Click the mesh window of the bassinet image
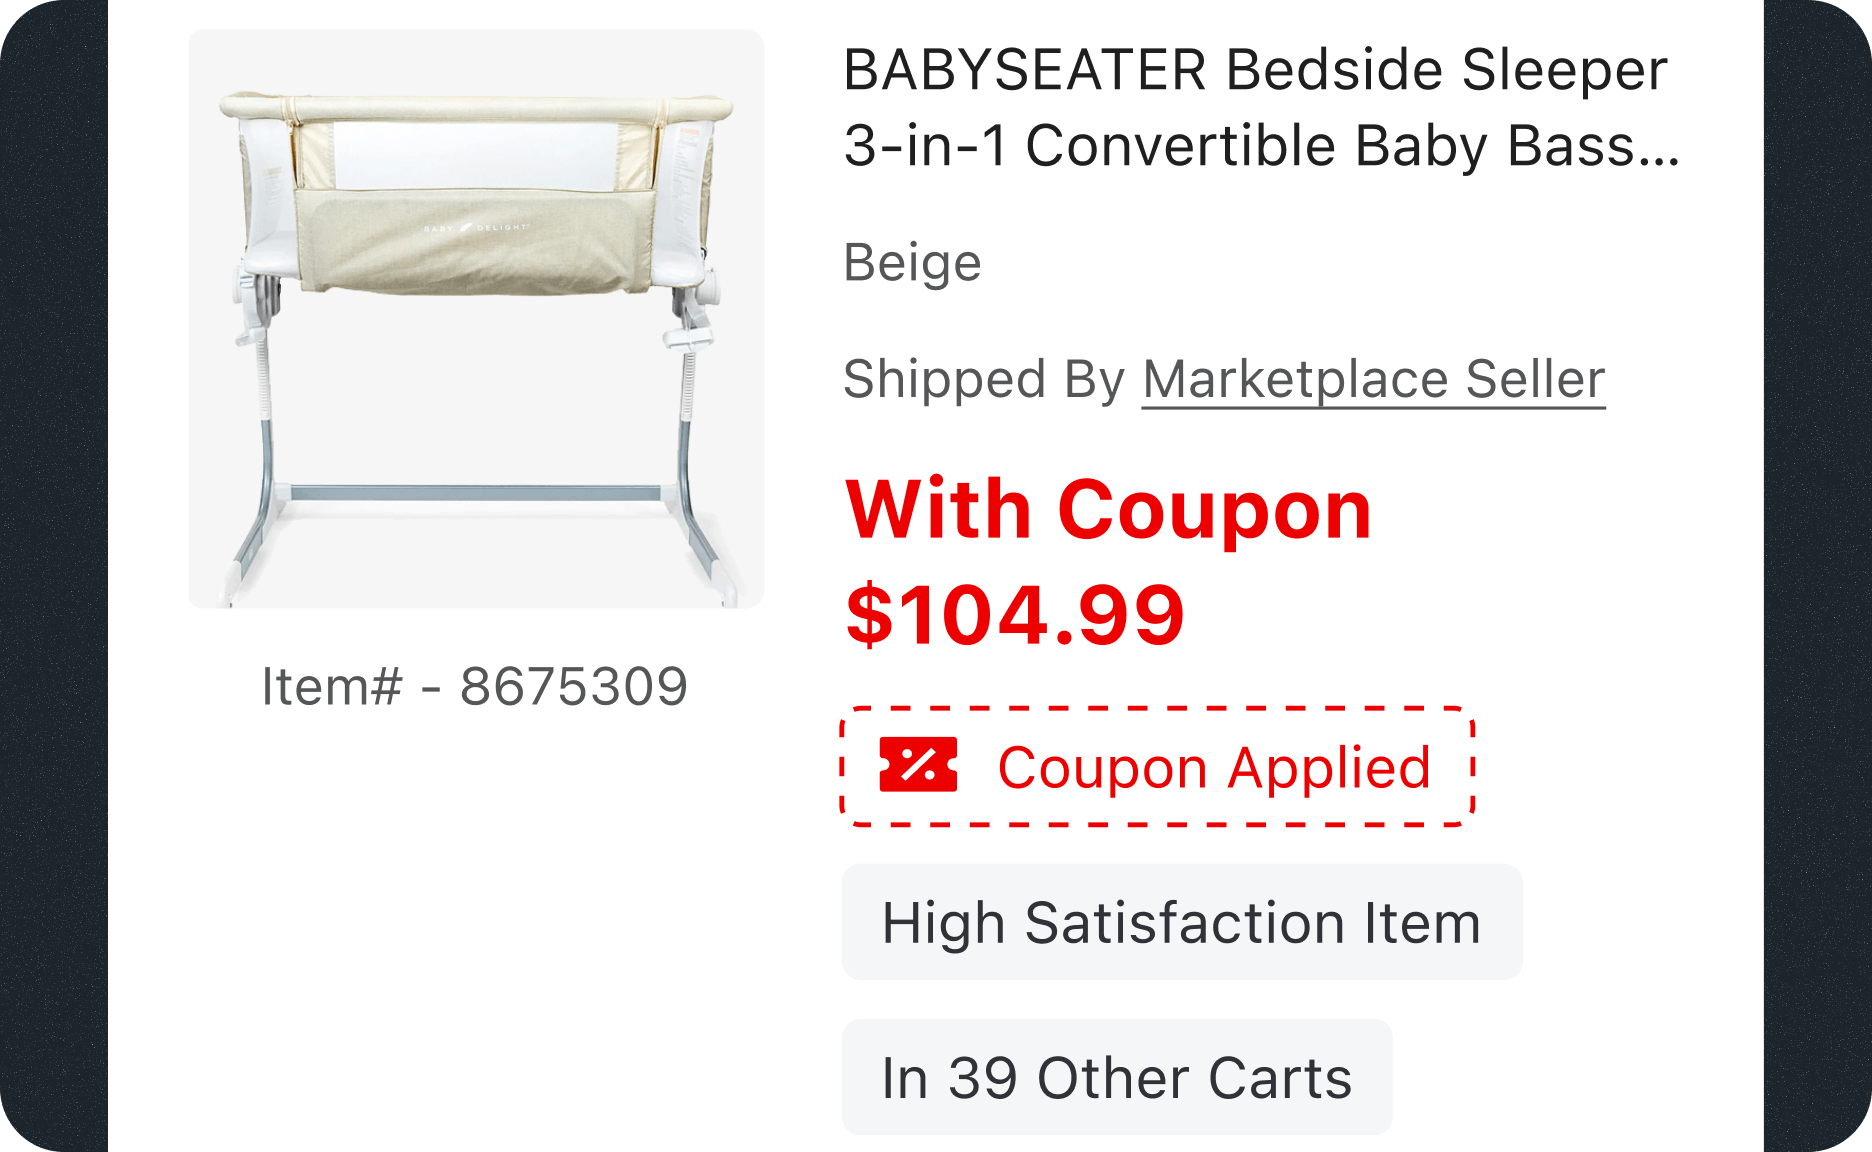Screen dimensions: 1872x1152 pos(476,155)
